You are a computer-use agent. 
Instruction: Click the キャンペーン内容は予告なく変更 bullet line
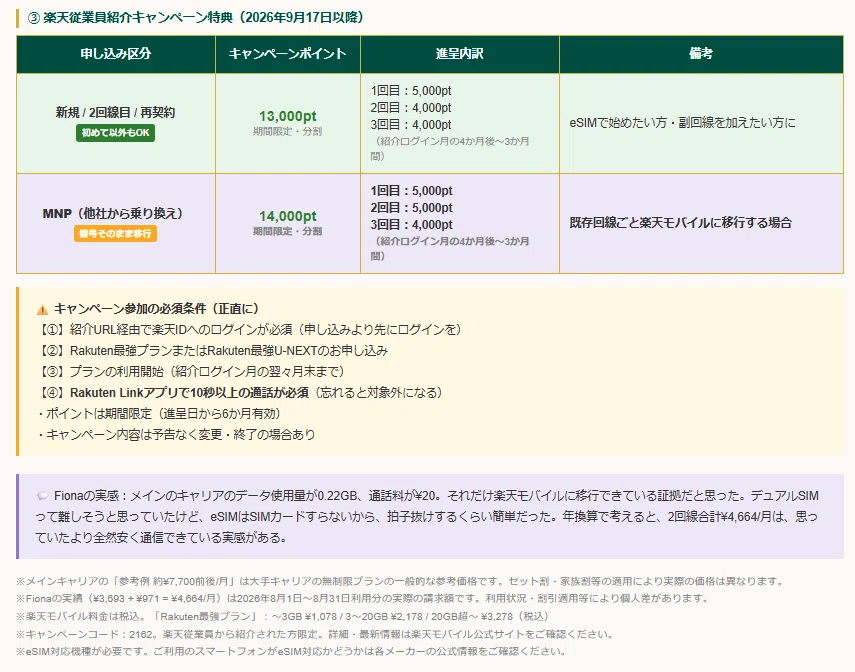coord(176,435)
